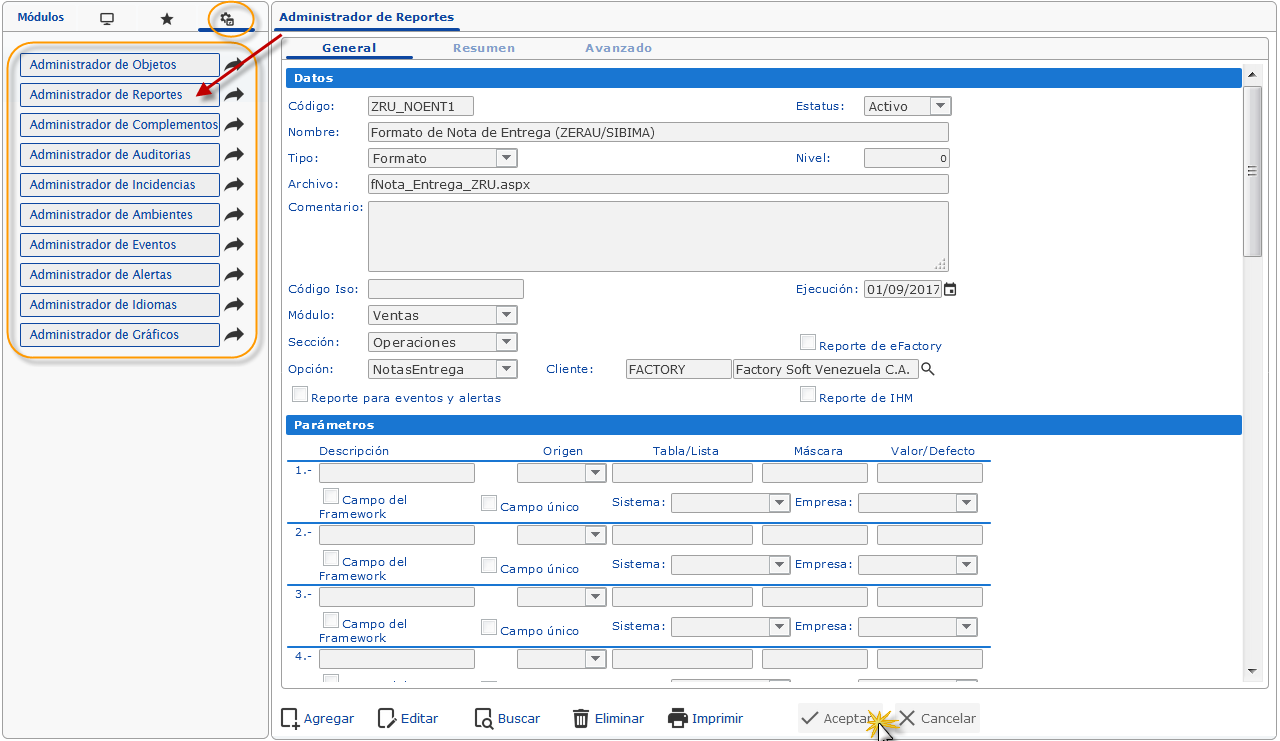Click the Comentario text area
Viewport: 1280px width, 741px height.
(657, 236)
